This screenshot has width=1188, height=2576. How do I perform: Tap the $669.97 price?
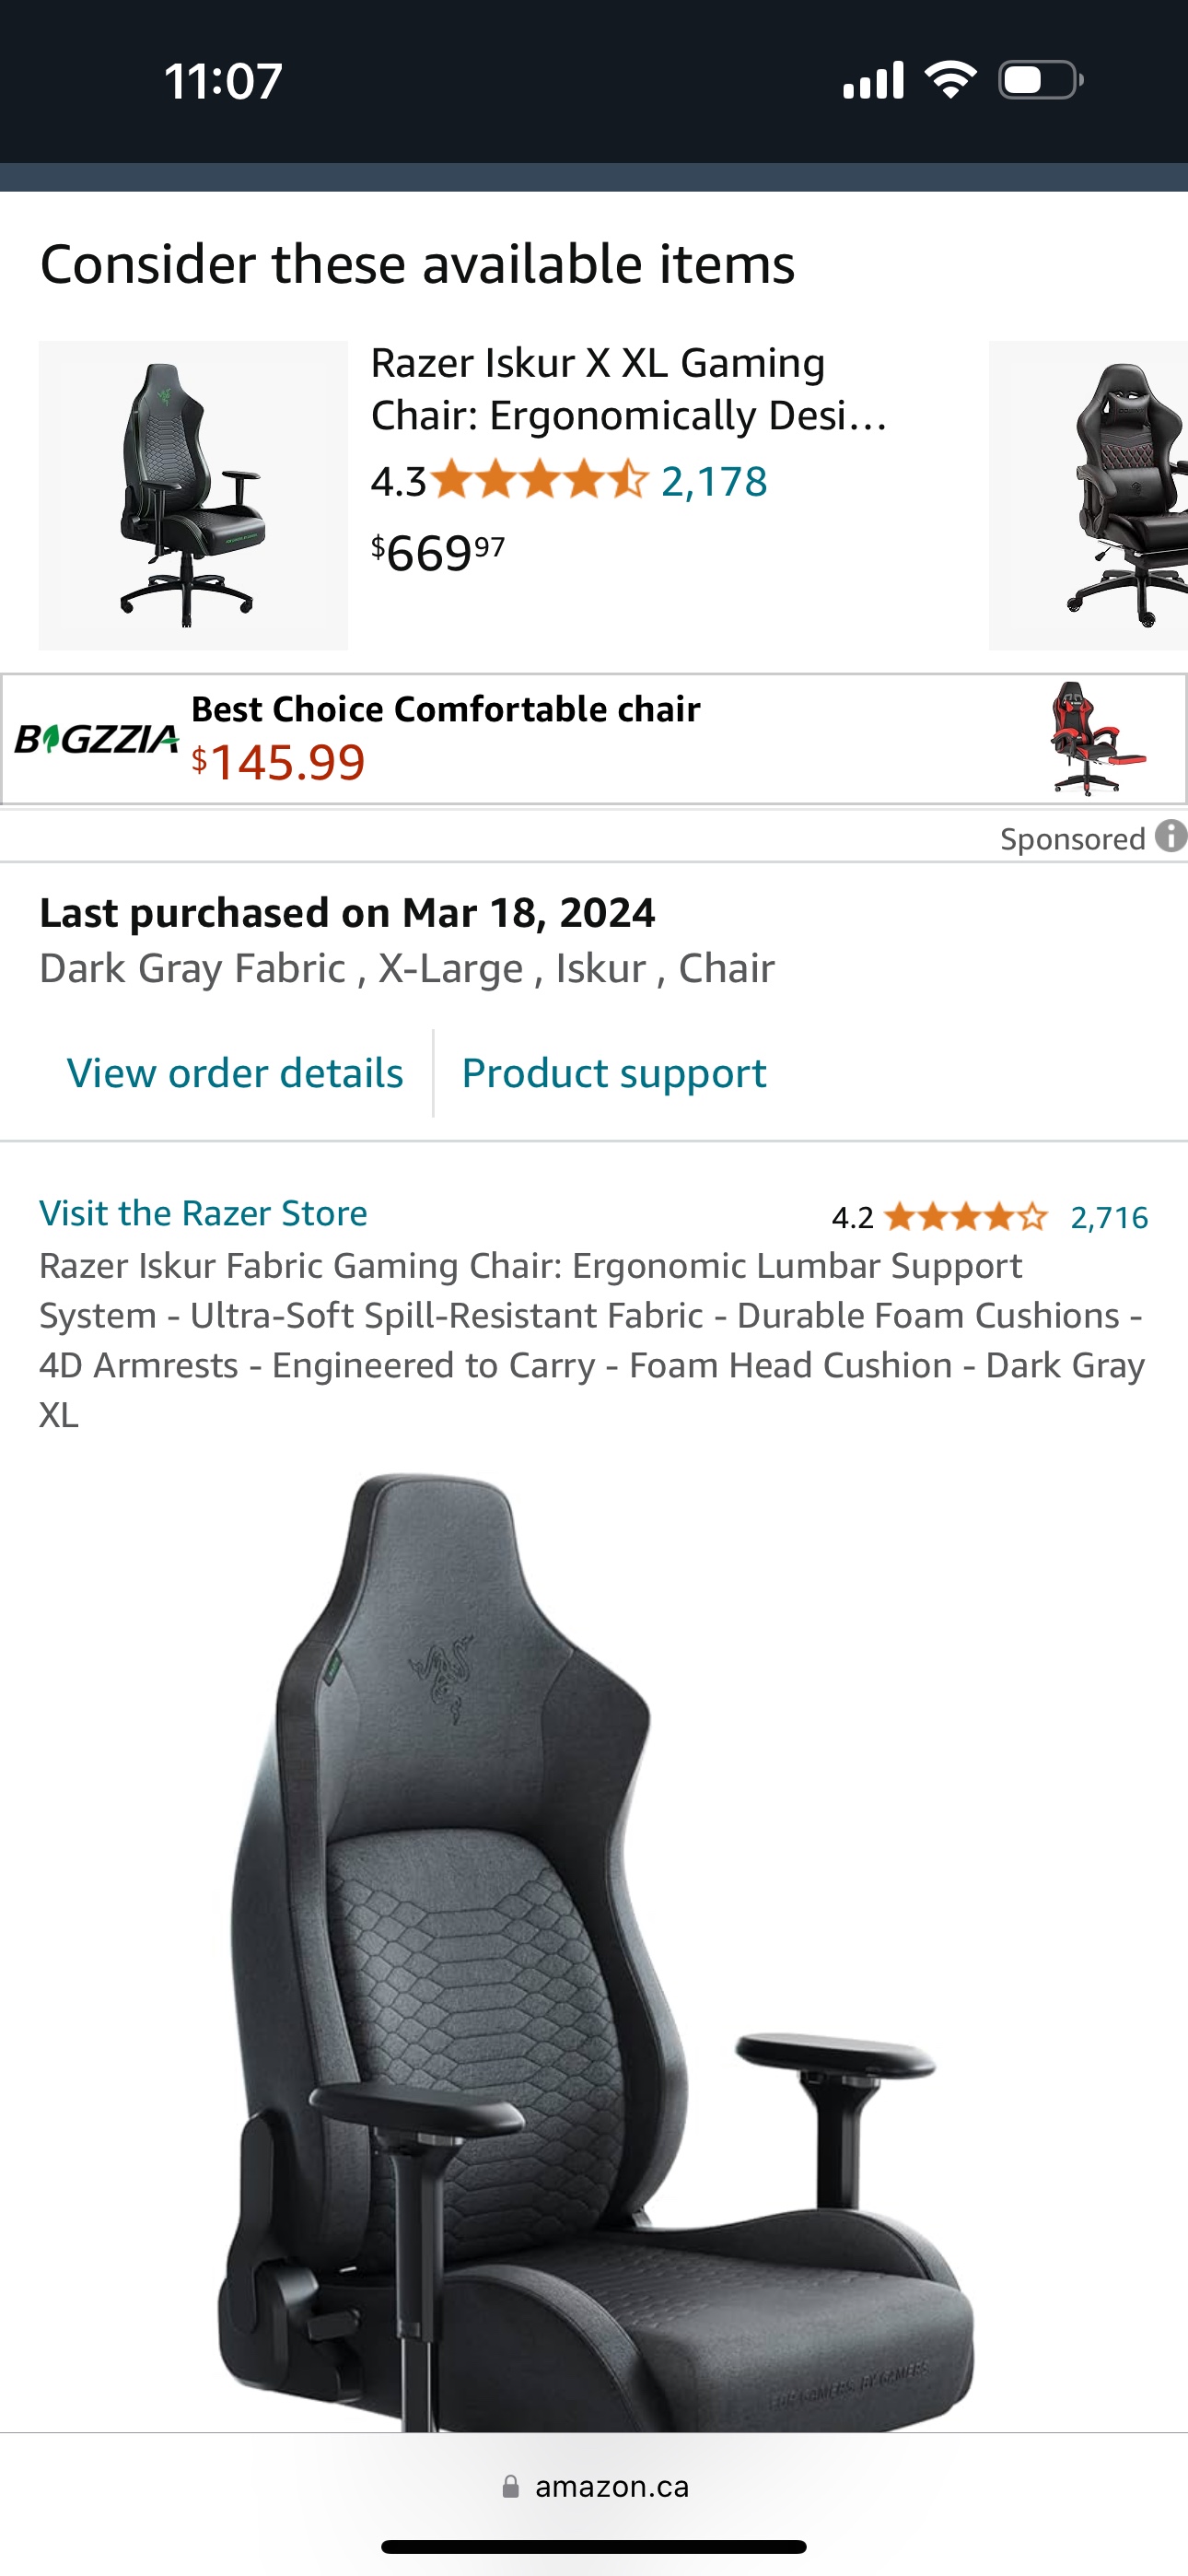coord(438,553)
